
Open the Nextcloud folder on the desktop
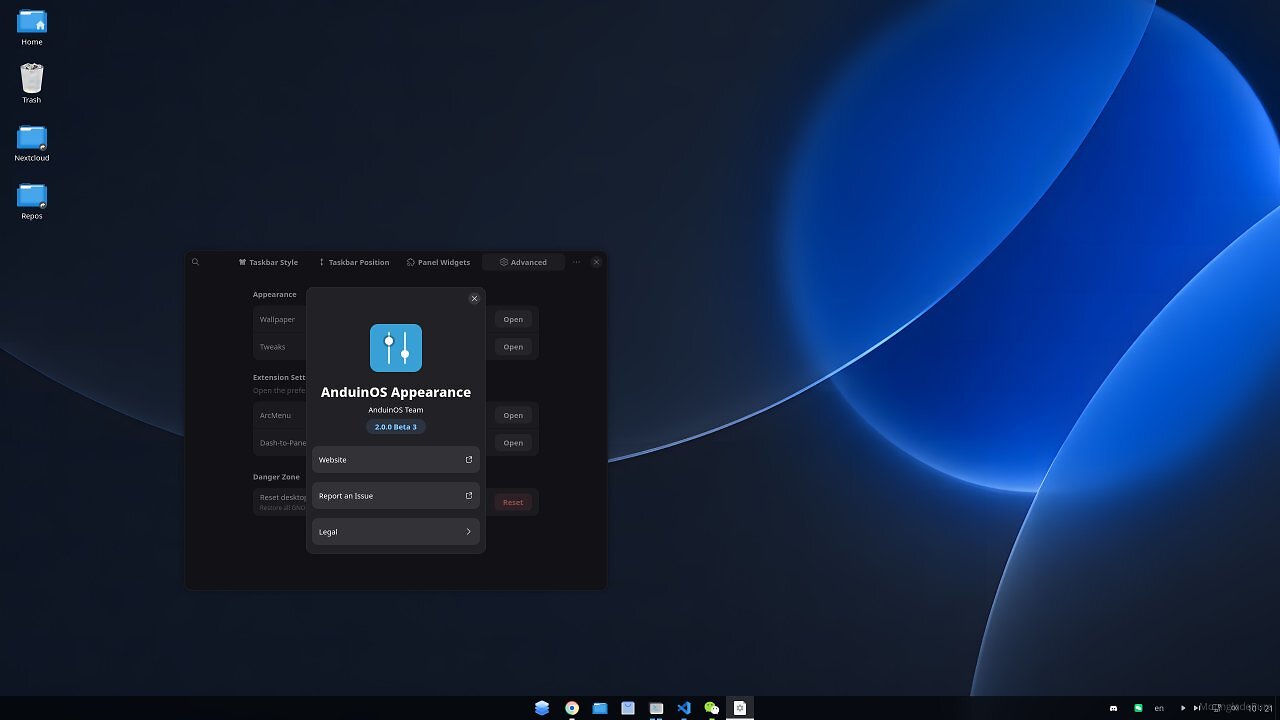click(x=32, y=143)
